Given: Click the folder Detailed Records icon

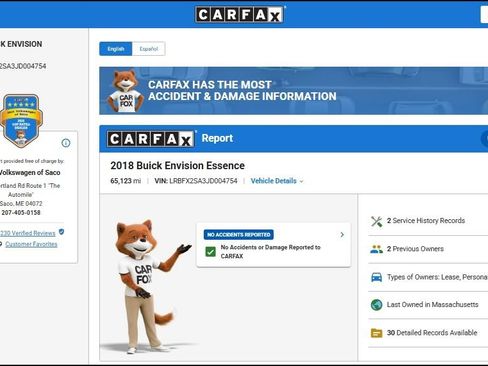Looking at the screenshot, I should click(x=377, y=333).
